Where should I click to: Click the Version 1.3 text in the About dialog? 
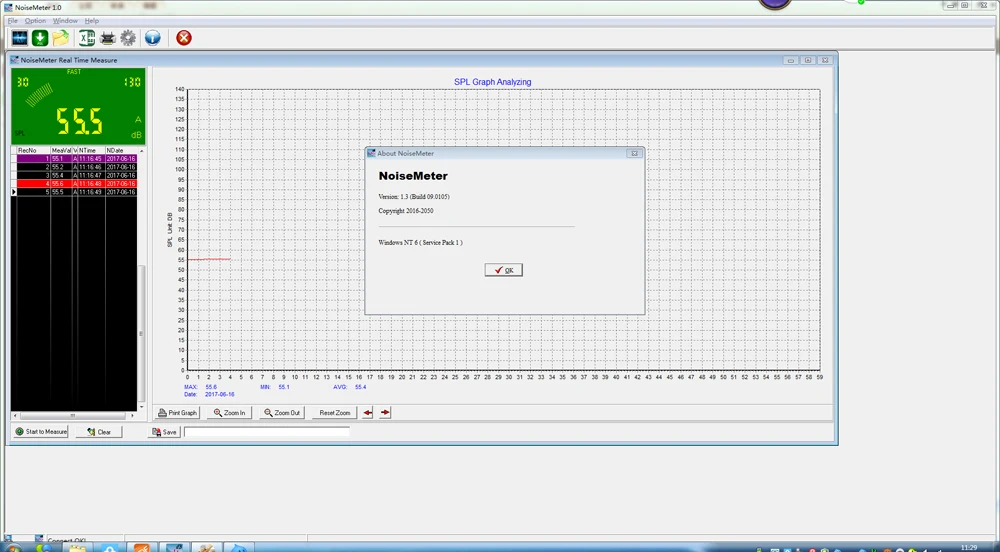[414, 196]
